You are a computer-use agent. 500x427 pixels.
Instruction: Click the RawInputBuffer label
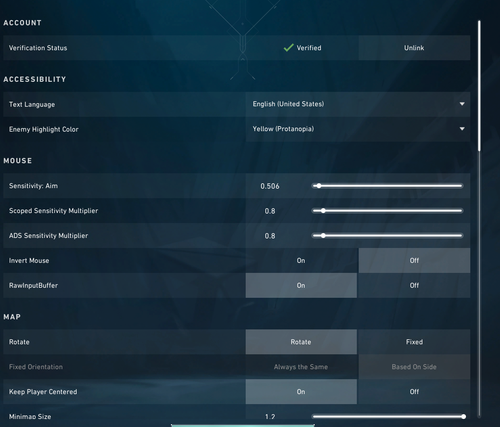click(33, 285)
